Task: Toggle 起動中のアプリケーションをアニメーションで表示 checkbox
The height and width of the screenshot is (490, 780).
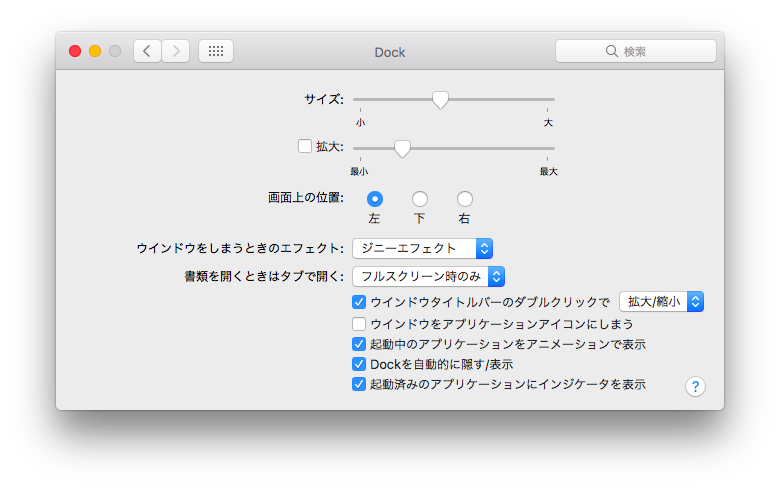Action: pos(359,344)
